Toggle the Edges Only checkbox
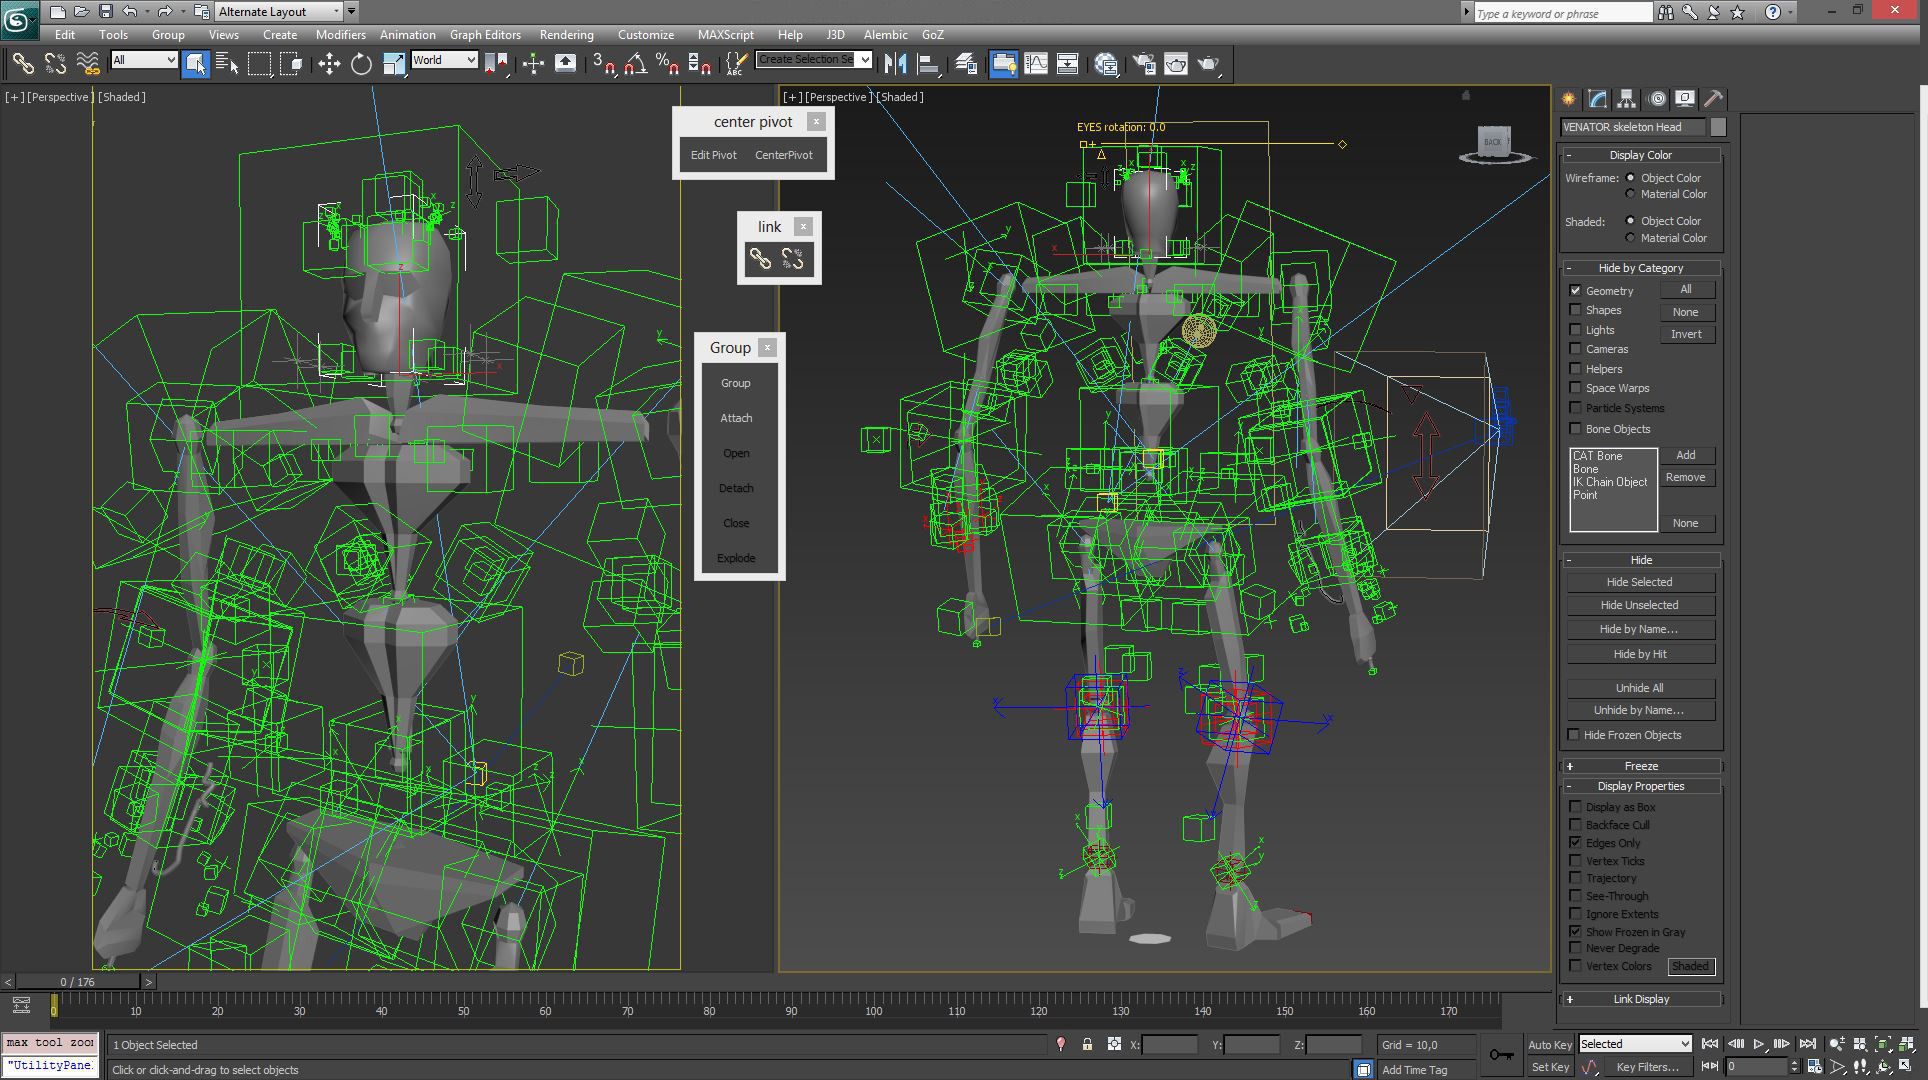This screenshot has width=1928, height=1080. point(1576,843)
